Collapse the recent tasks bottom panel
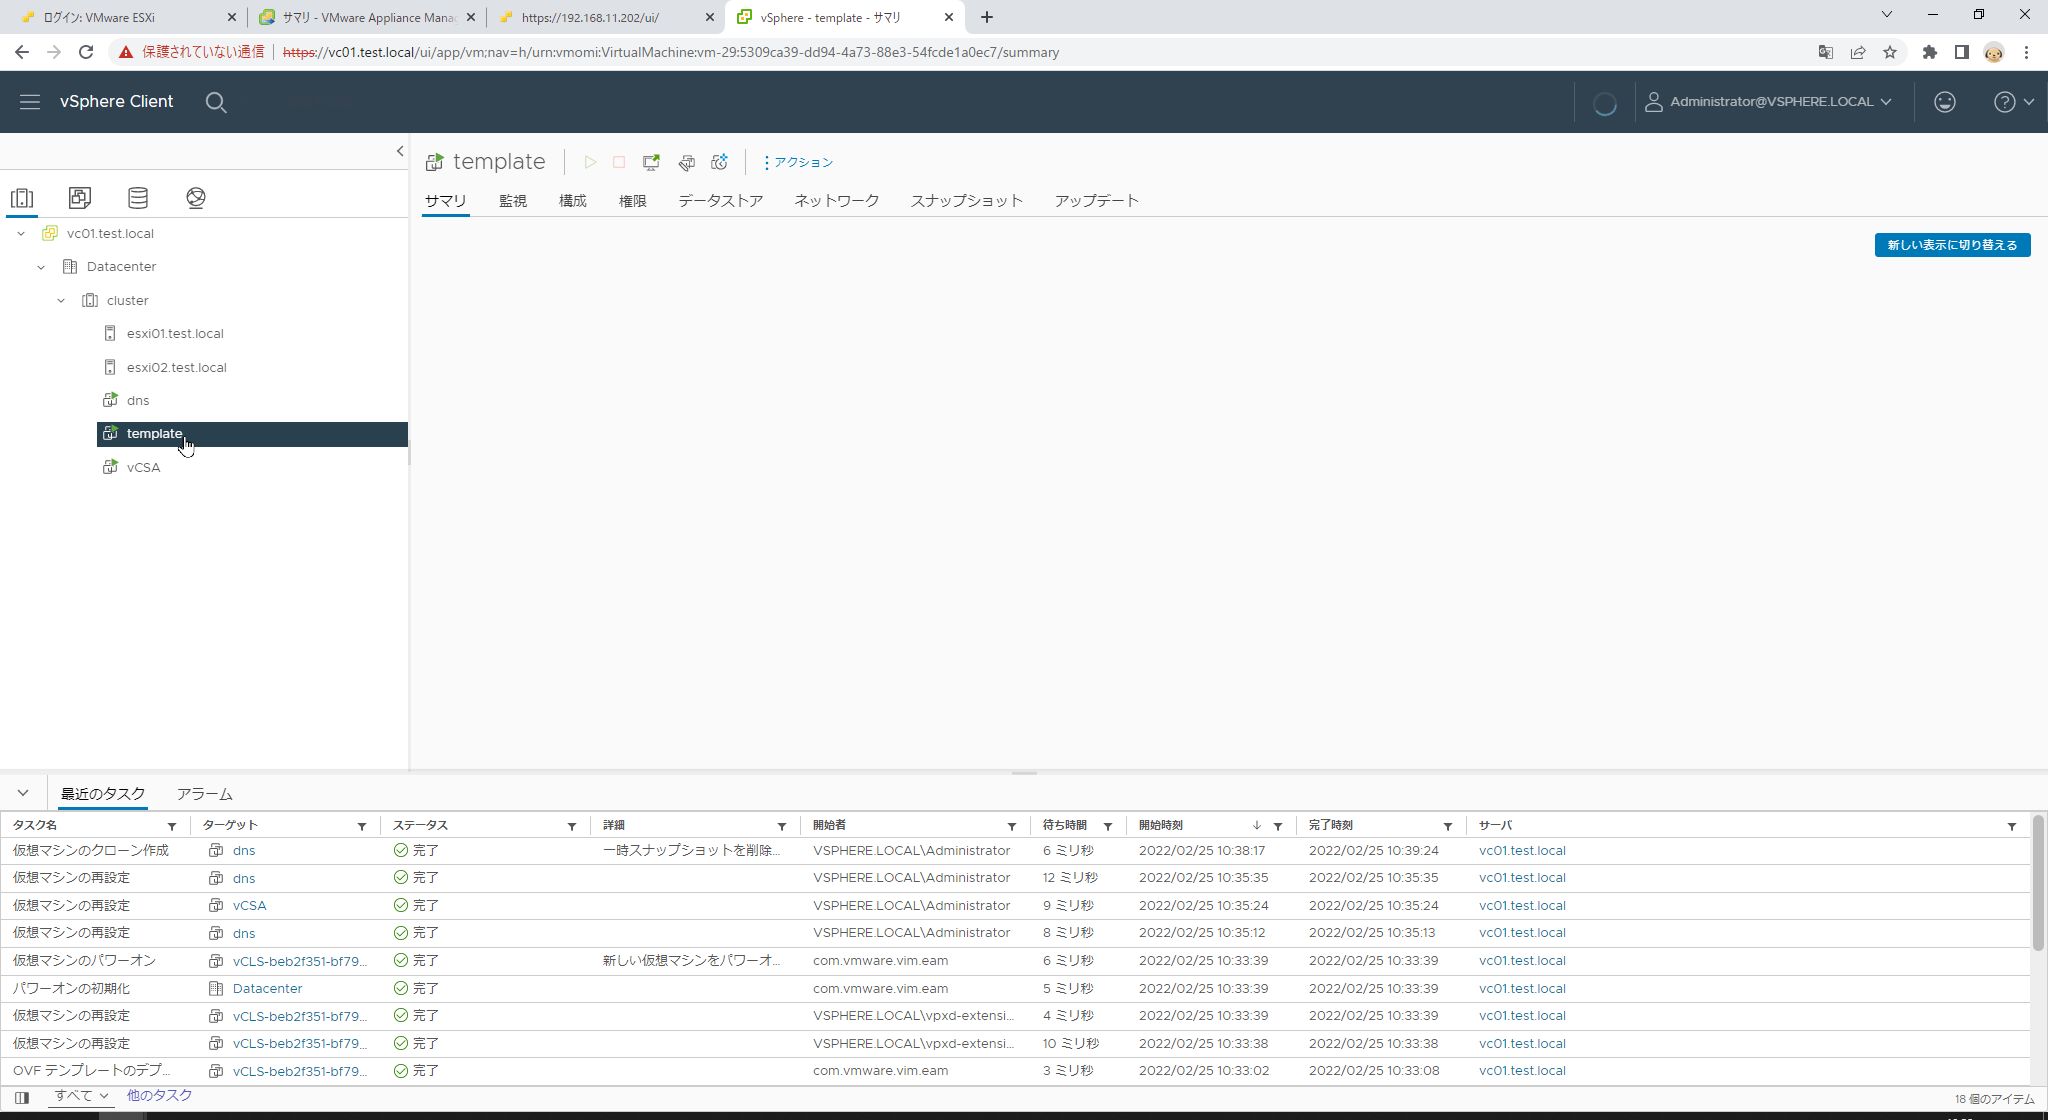The width and height of the screenshot is (2048, 1120). pyautogui.click(x=23, y=793)
